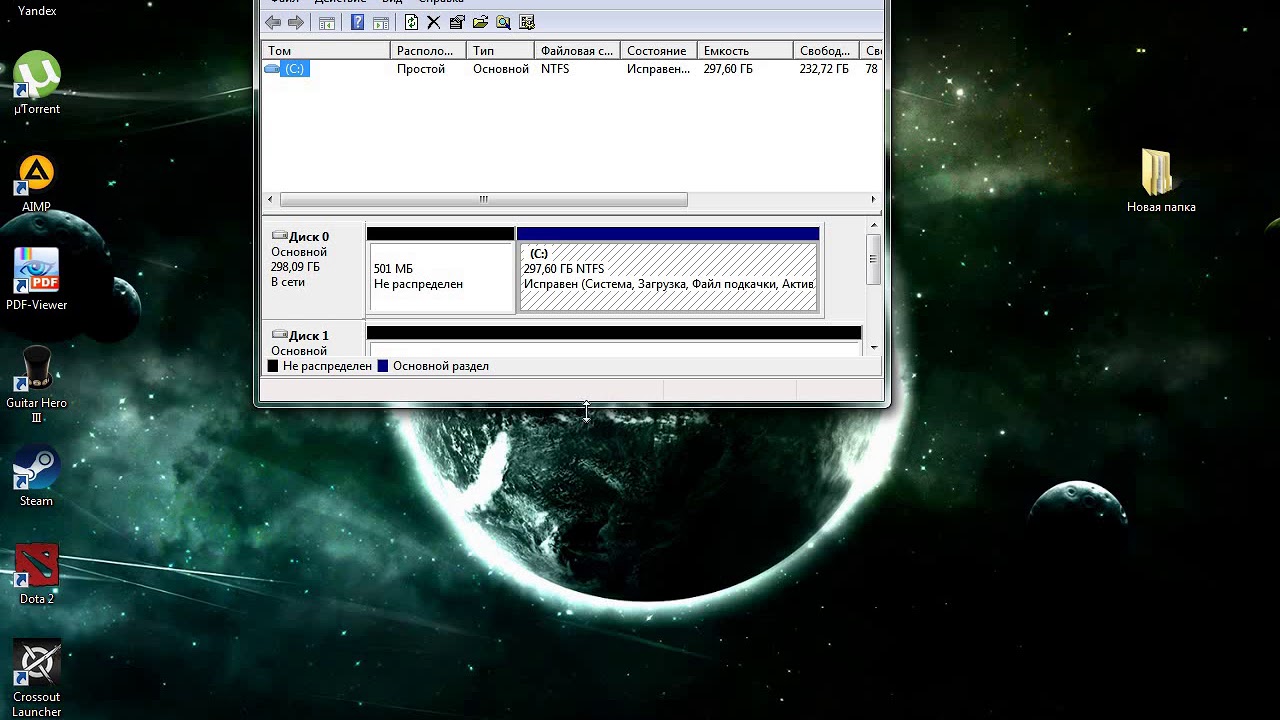Click the Delete (black X) toolbar icon
Screen dimensions: 1280x720
click(x=434, y=22)
